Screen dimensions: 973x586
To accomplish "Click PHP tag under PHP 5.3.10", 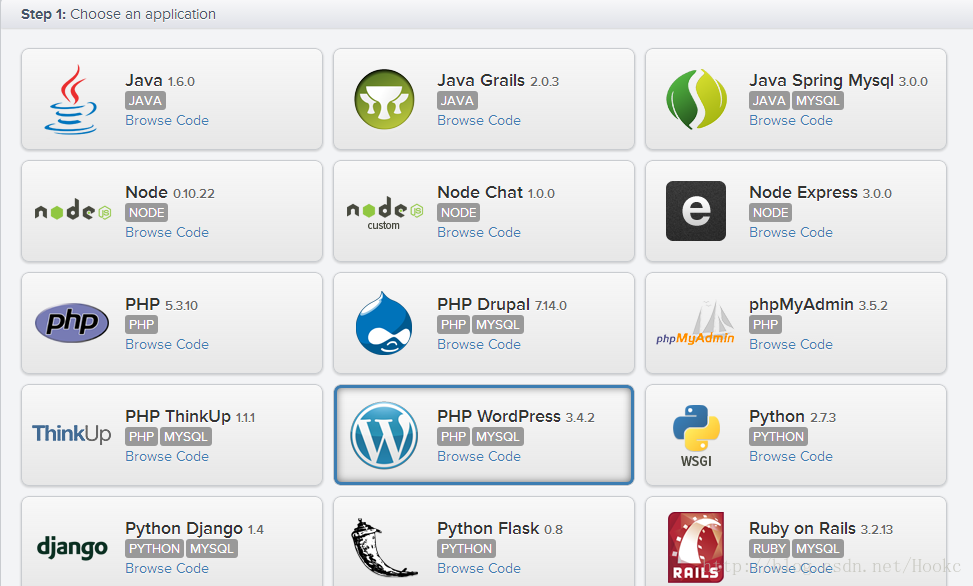I will point(141,324).
